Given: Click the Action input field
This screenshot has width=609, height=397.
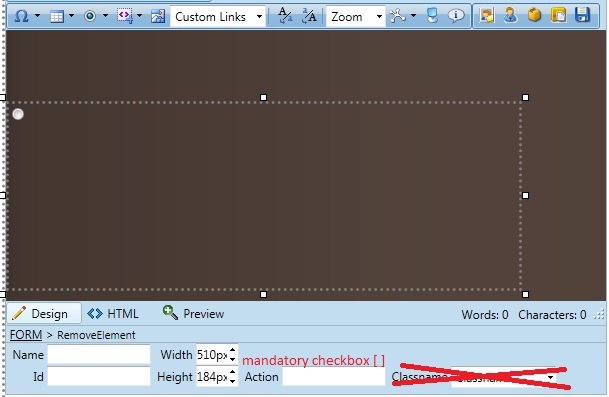Looking at the screenshot, I should coord(334,376).
